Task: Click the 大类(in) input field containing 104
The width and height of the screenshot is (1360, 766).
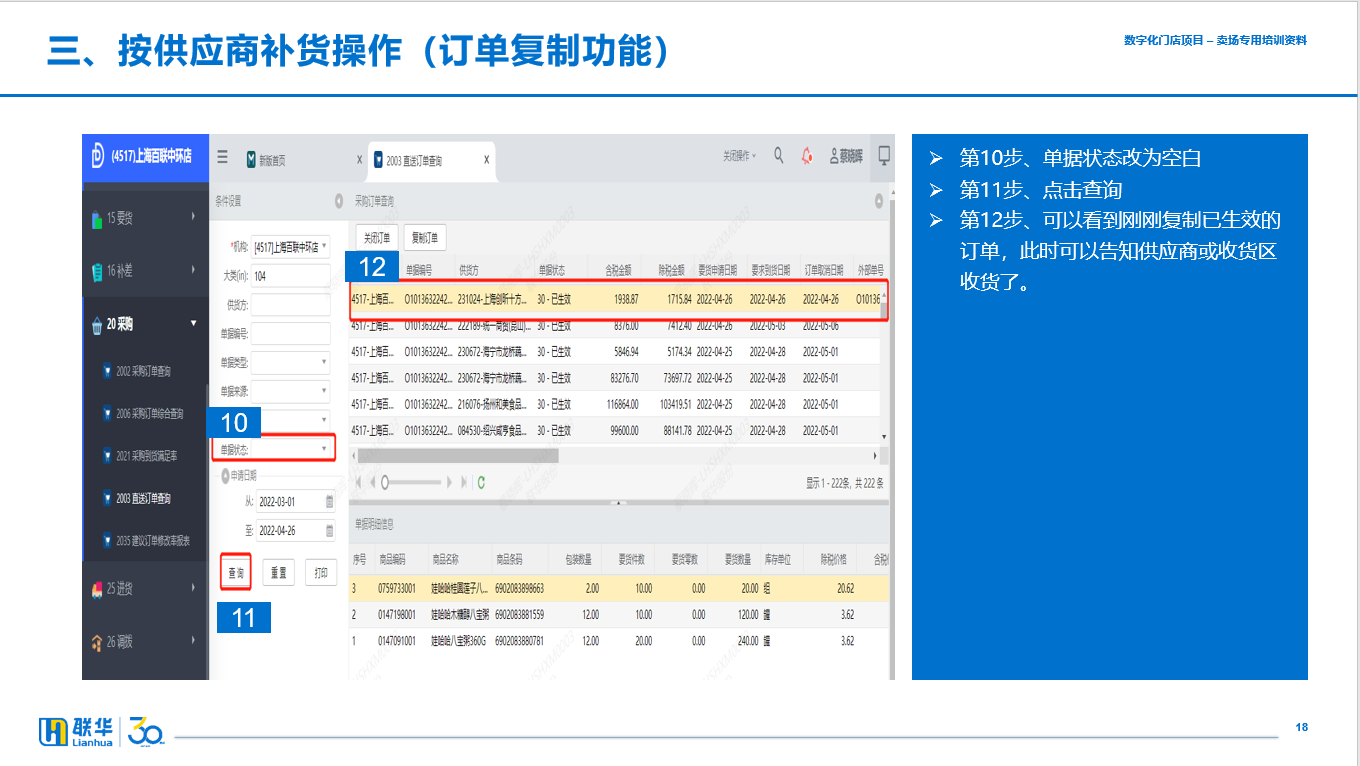Action: point(290,275)
